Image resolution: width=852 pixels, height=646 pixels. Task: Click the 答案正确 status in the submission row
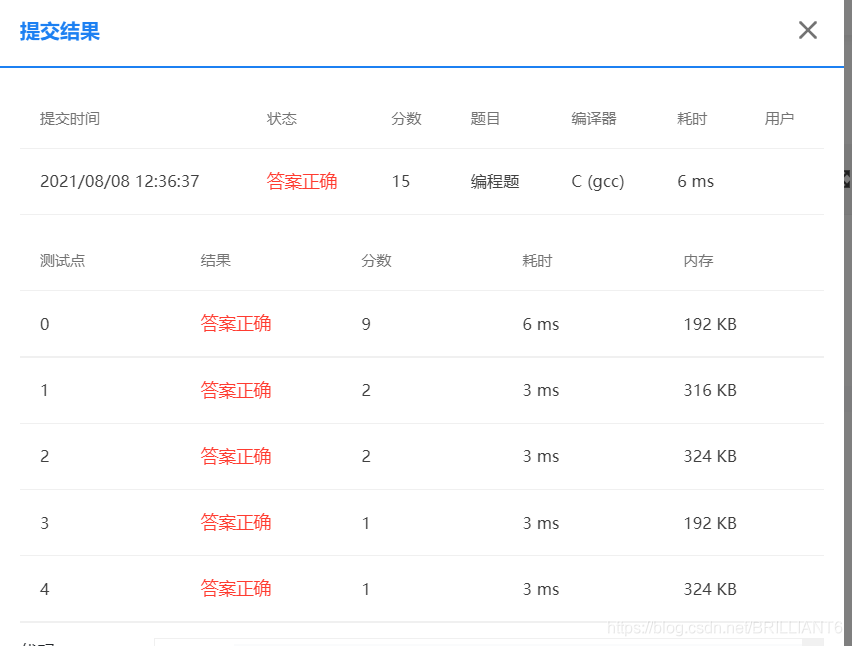pyautogui.click(x=301, y=181)
